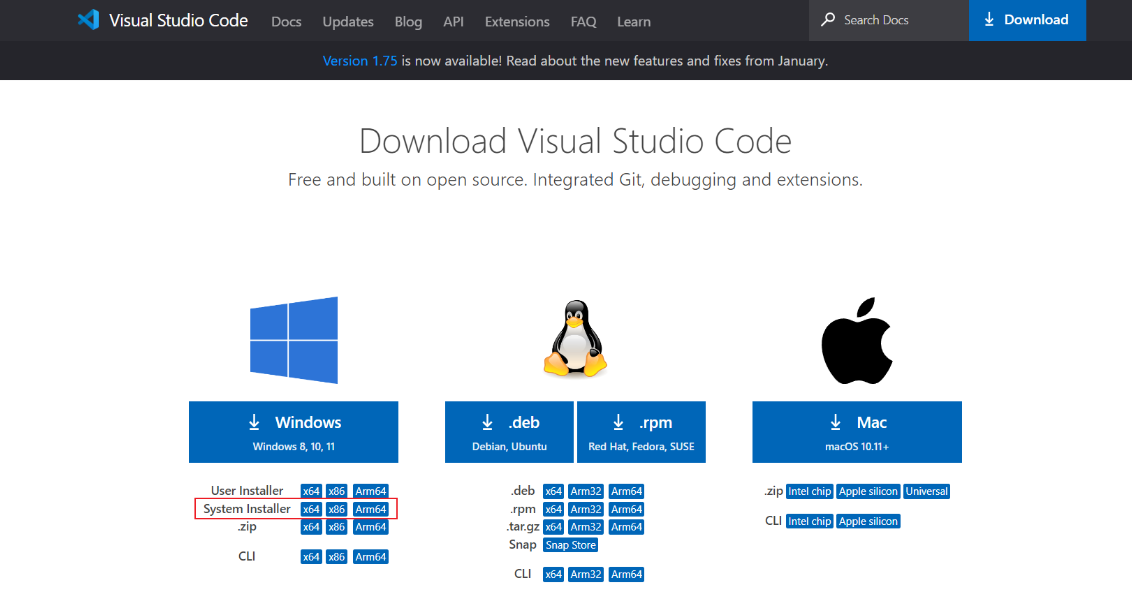Download Windows CLI x64
The height and width of the screenshot is (591, 1132).
311,556
